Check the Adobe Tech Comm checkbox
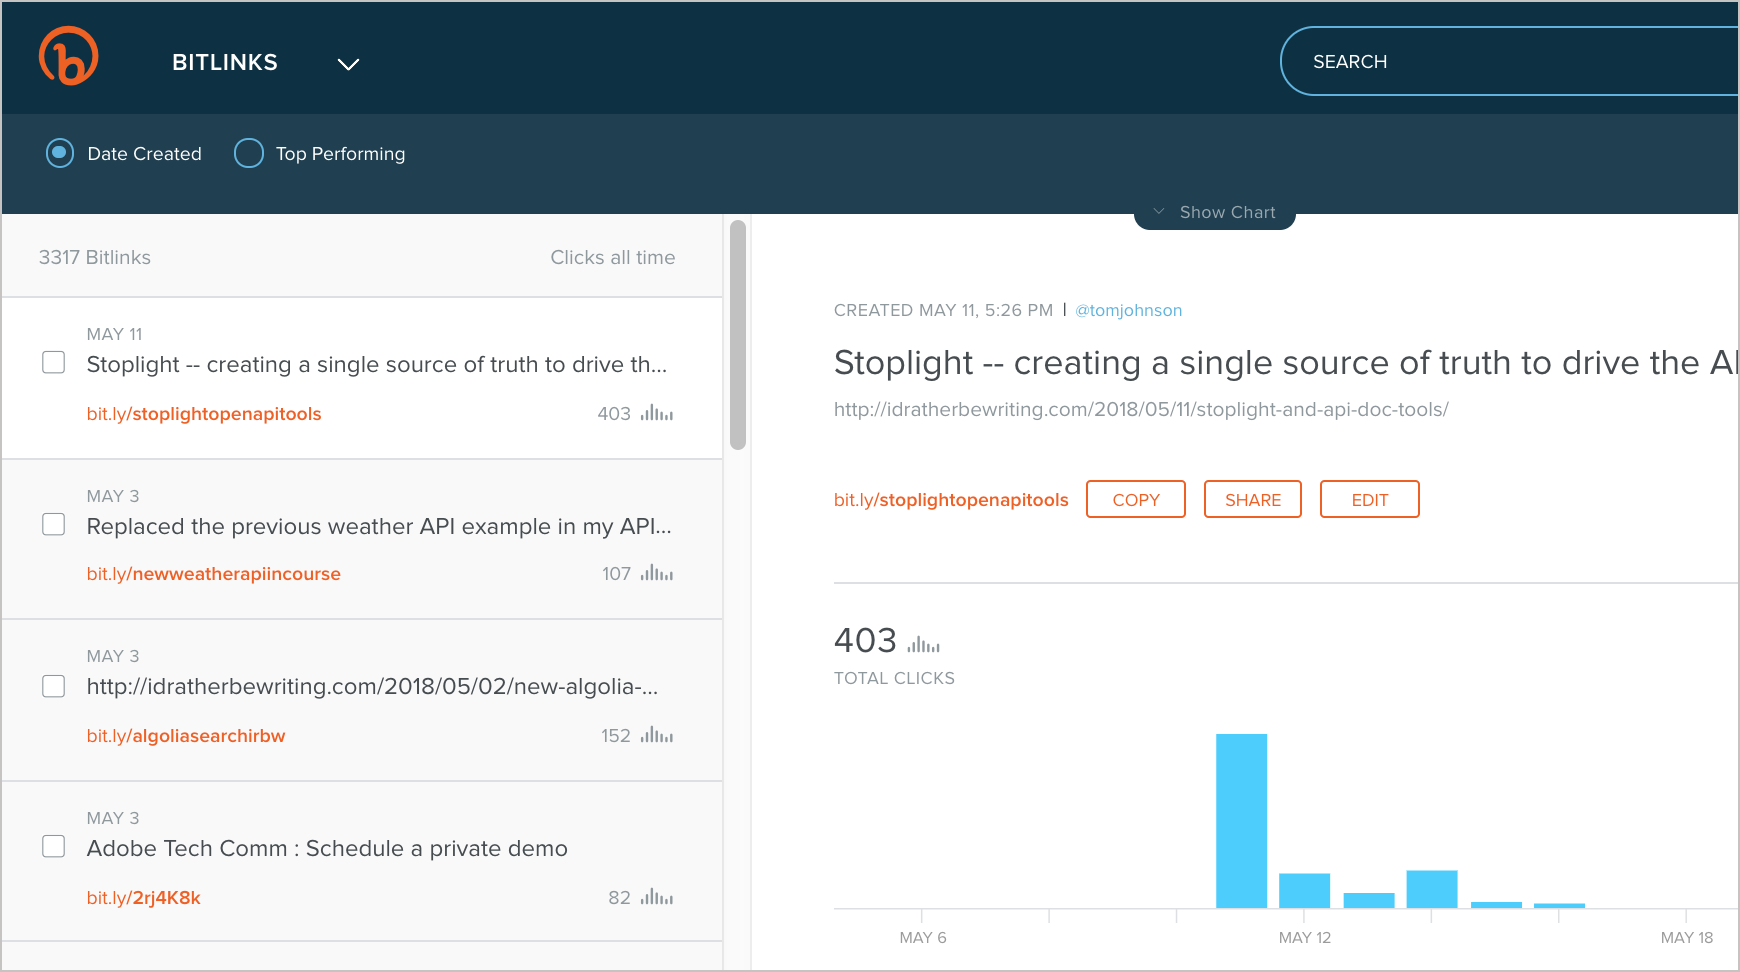The height and width of the screenshot is (972, 1740). pos(54,846)
